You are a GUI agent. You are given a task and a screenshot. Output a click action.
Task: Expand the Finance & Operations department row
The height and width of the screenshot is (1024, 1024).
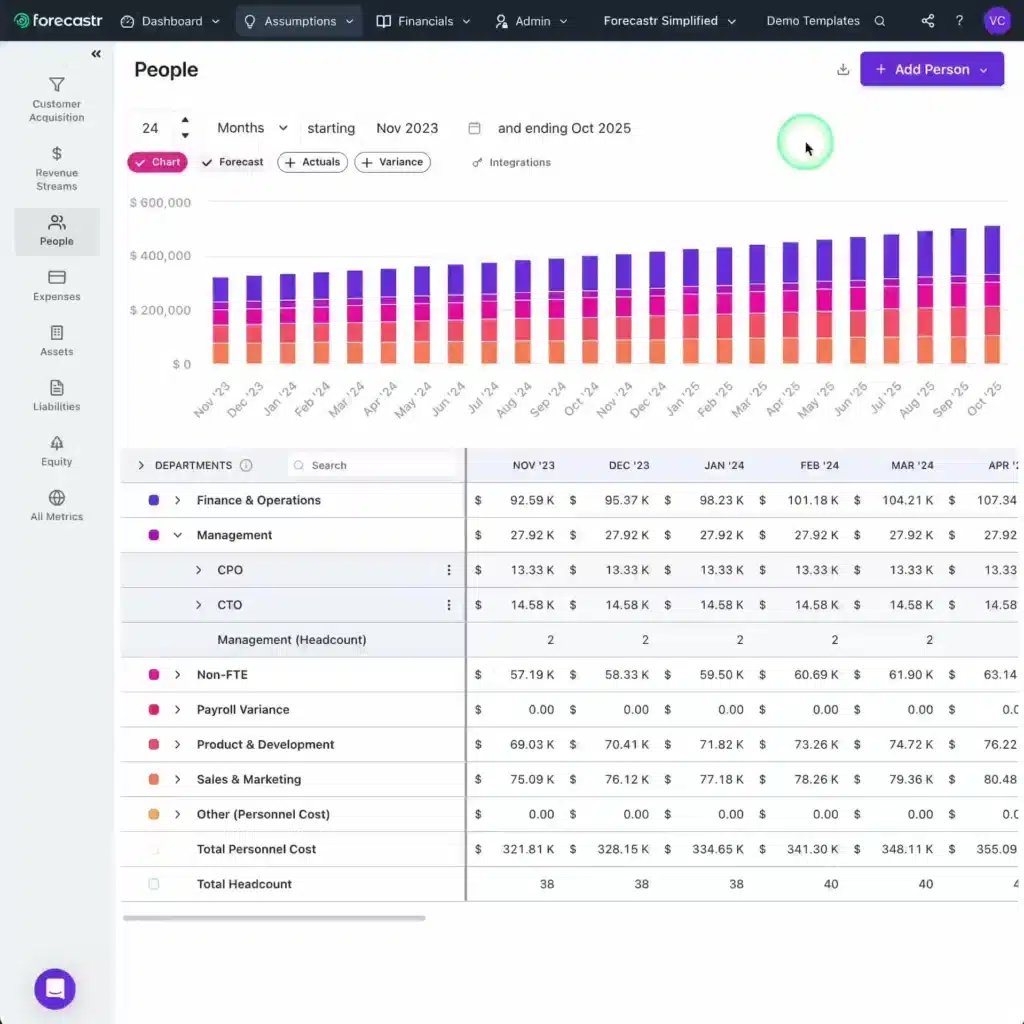[178, 500]
